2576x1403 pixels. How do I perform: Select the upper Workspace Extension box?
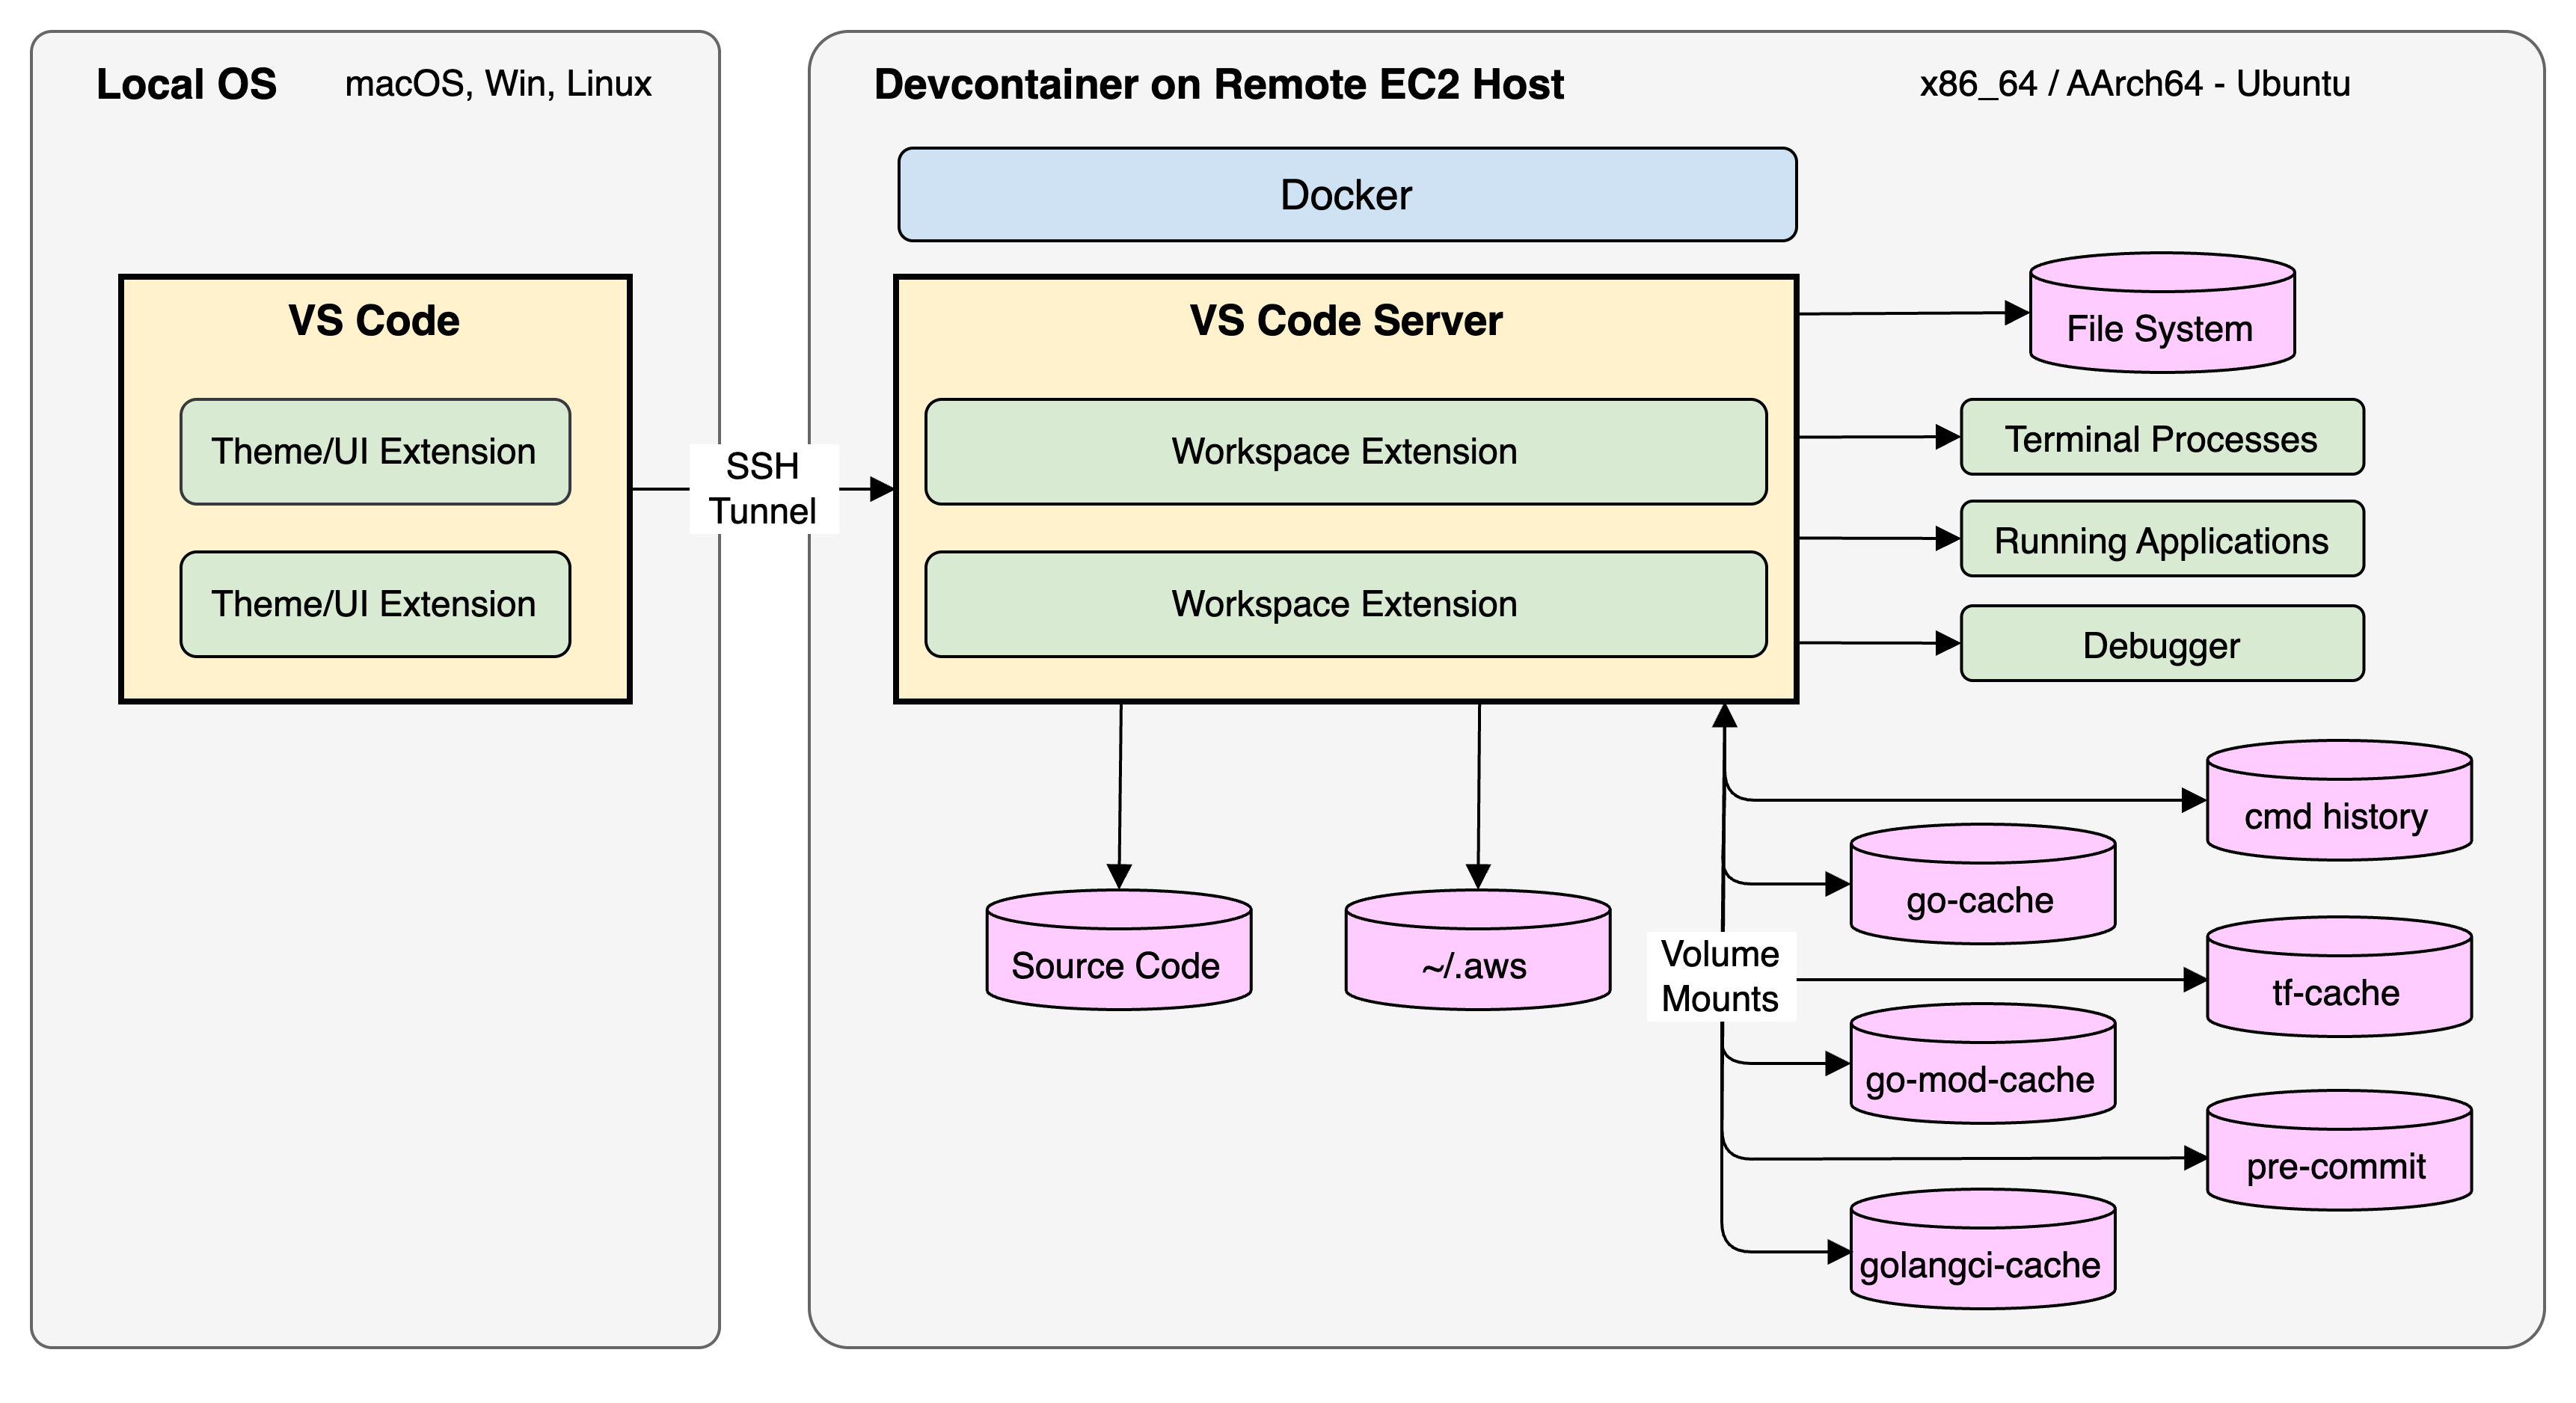click(1346, 451)
